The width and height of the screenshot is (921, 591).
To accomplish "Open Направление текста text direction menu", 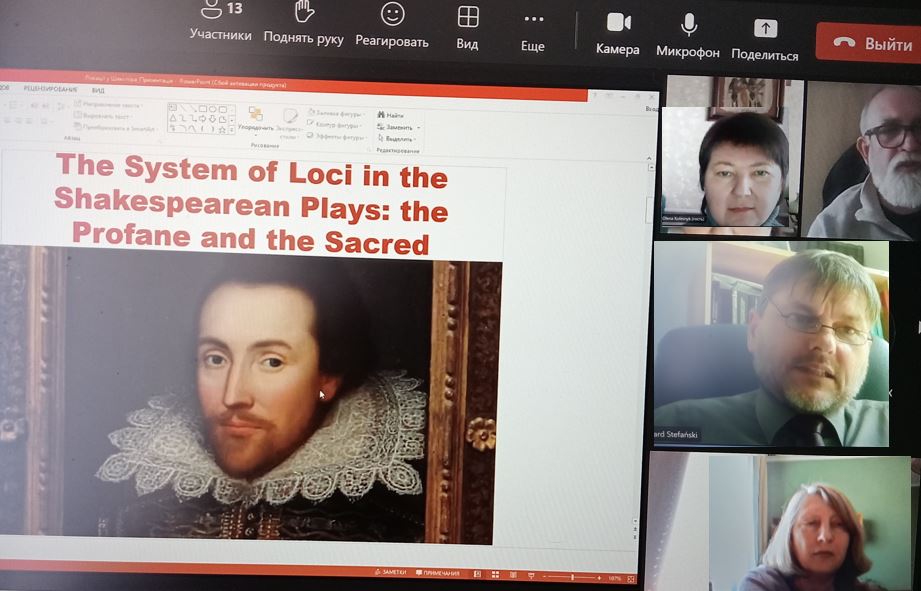I will click(109, 105).
